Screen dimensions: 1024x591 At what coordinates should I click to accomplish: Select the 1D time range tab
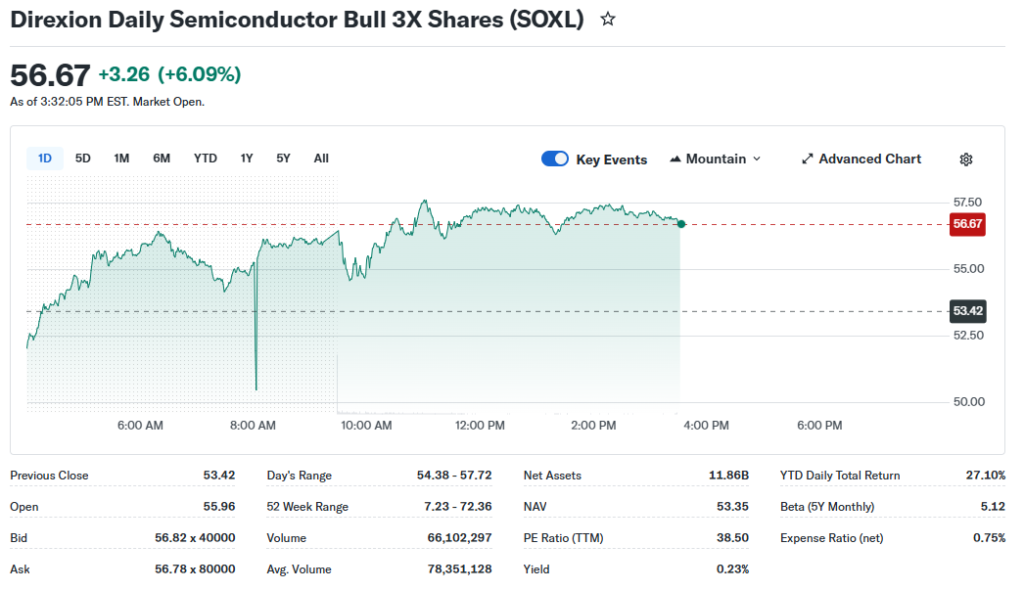(45, 158)
